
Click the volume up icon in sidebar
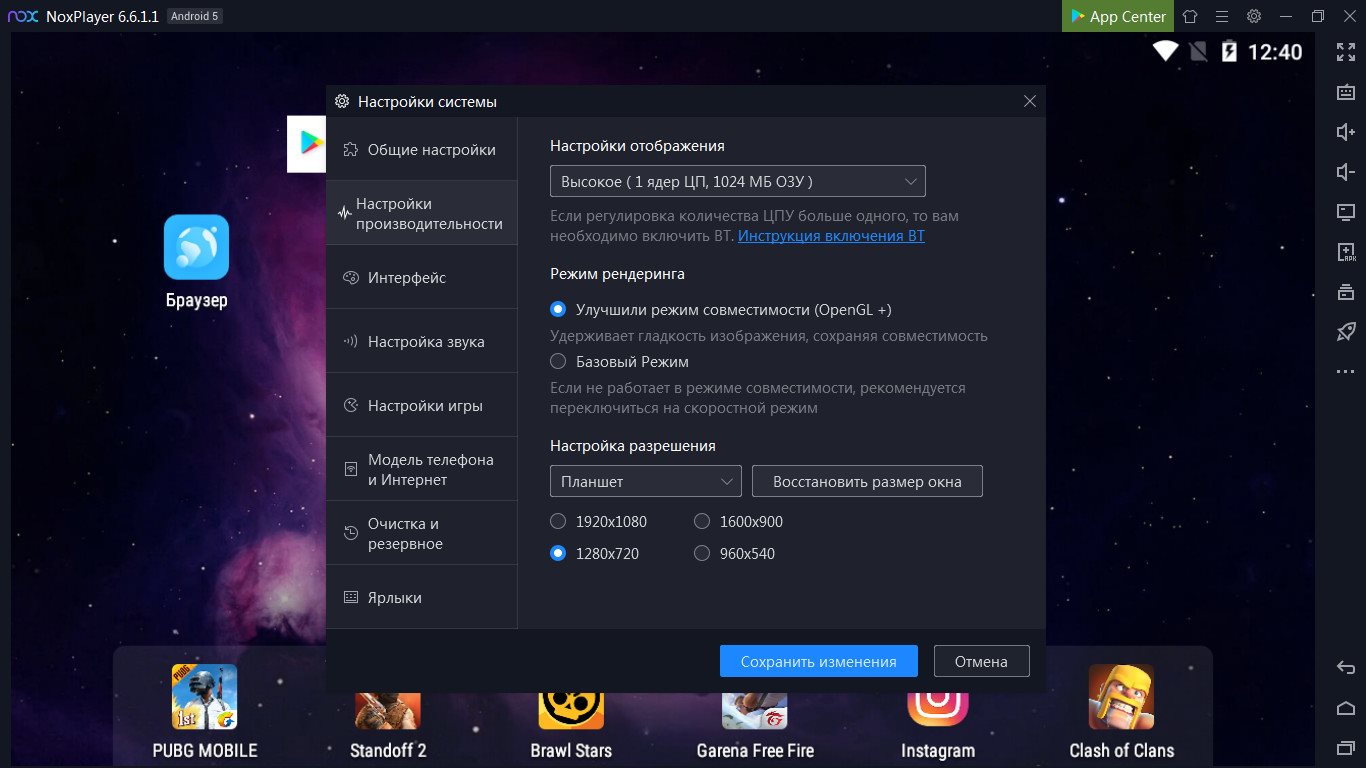click(x=1346, y=132)
